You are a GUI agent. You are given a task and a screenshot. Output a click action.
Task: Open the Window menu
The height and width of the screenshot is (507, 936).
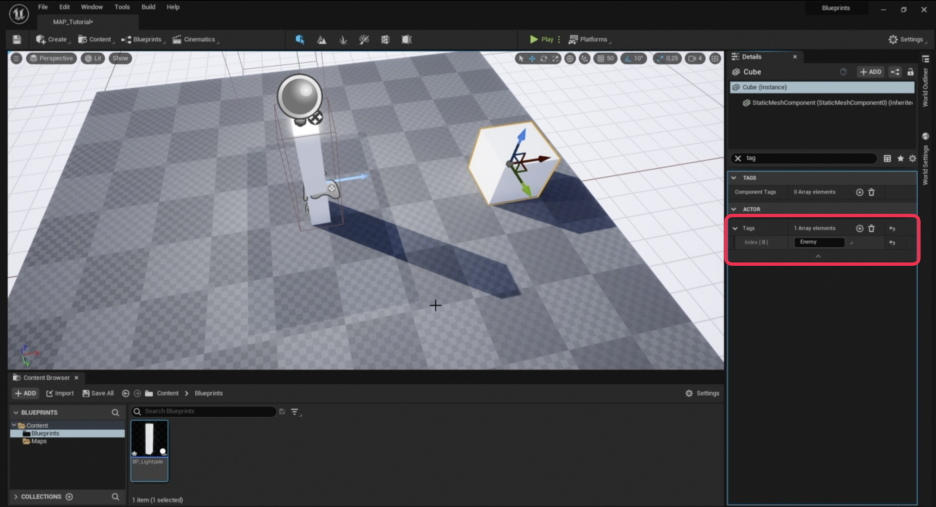tap(92, 7)
